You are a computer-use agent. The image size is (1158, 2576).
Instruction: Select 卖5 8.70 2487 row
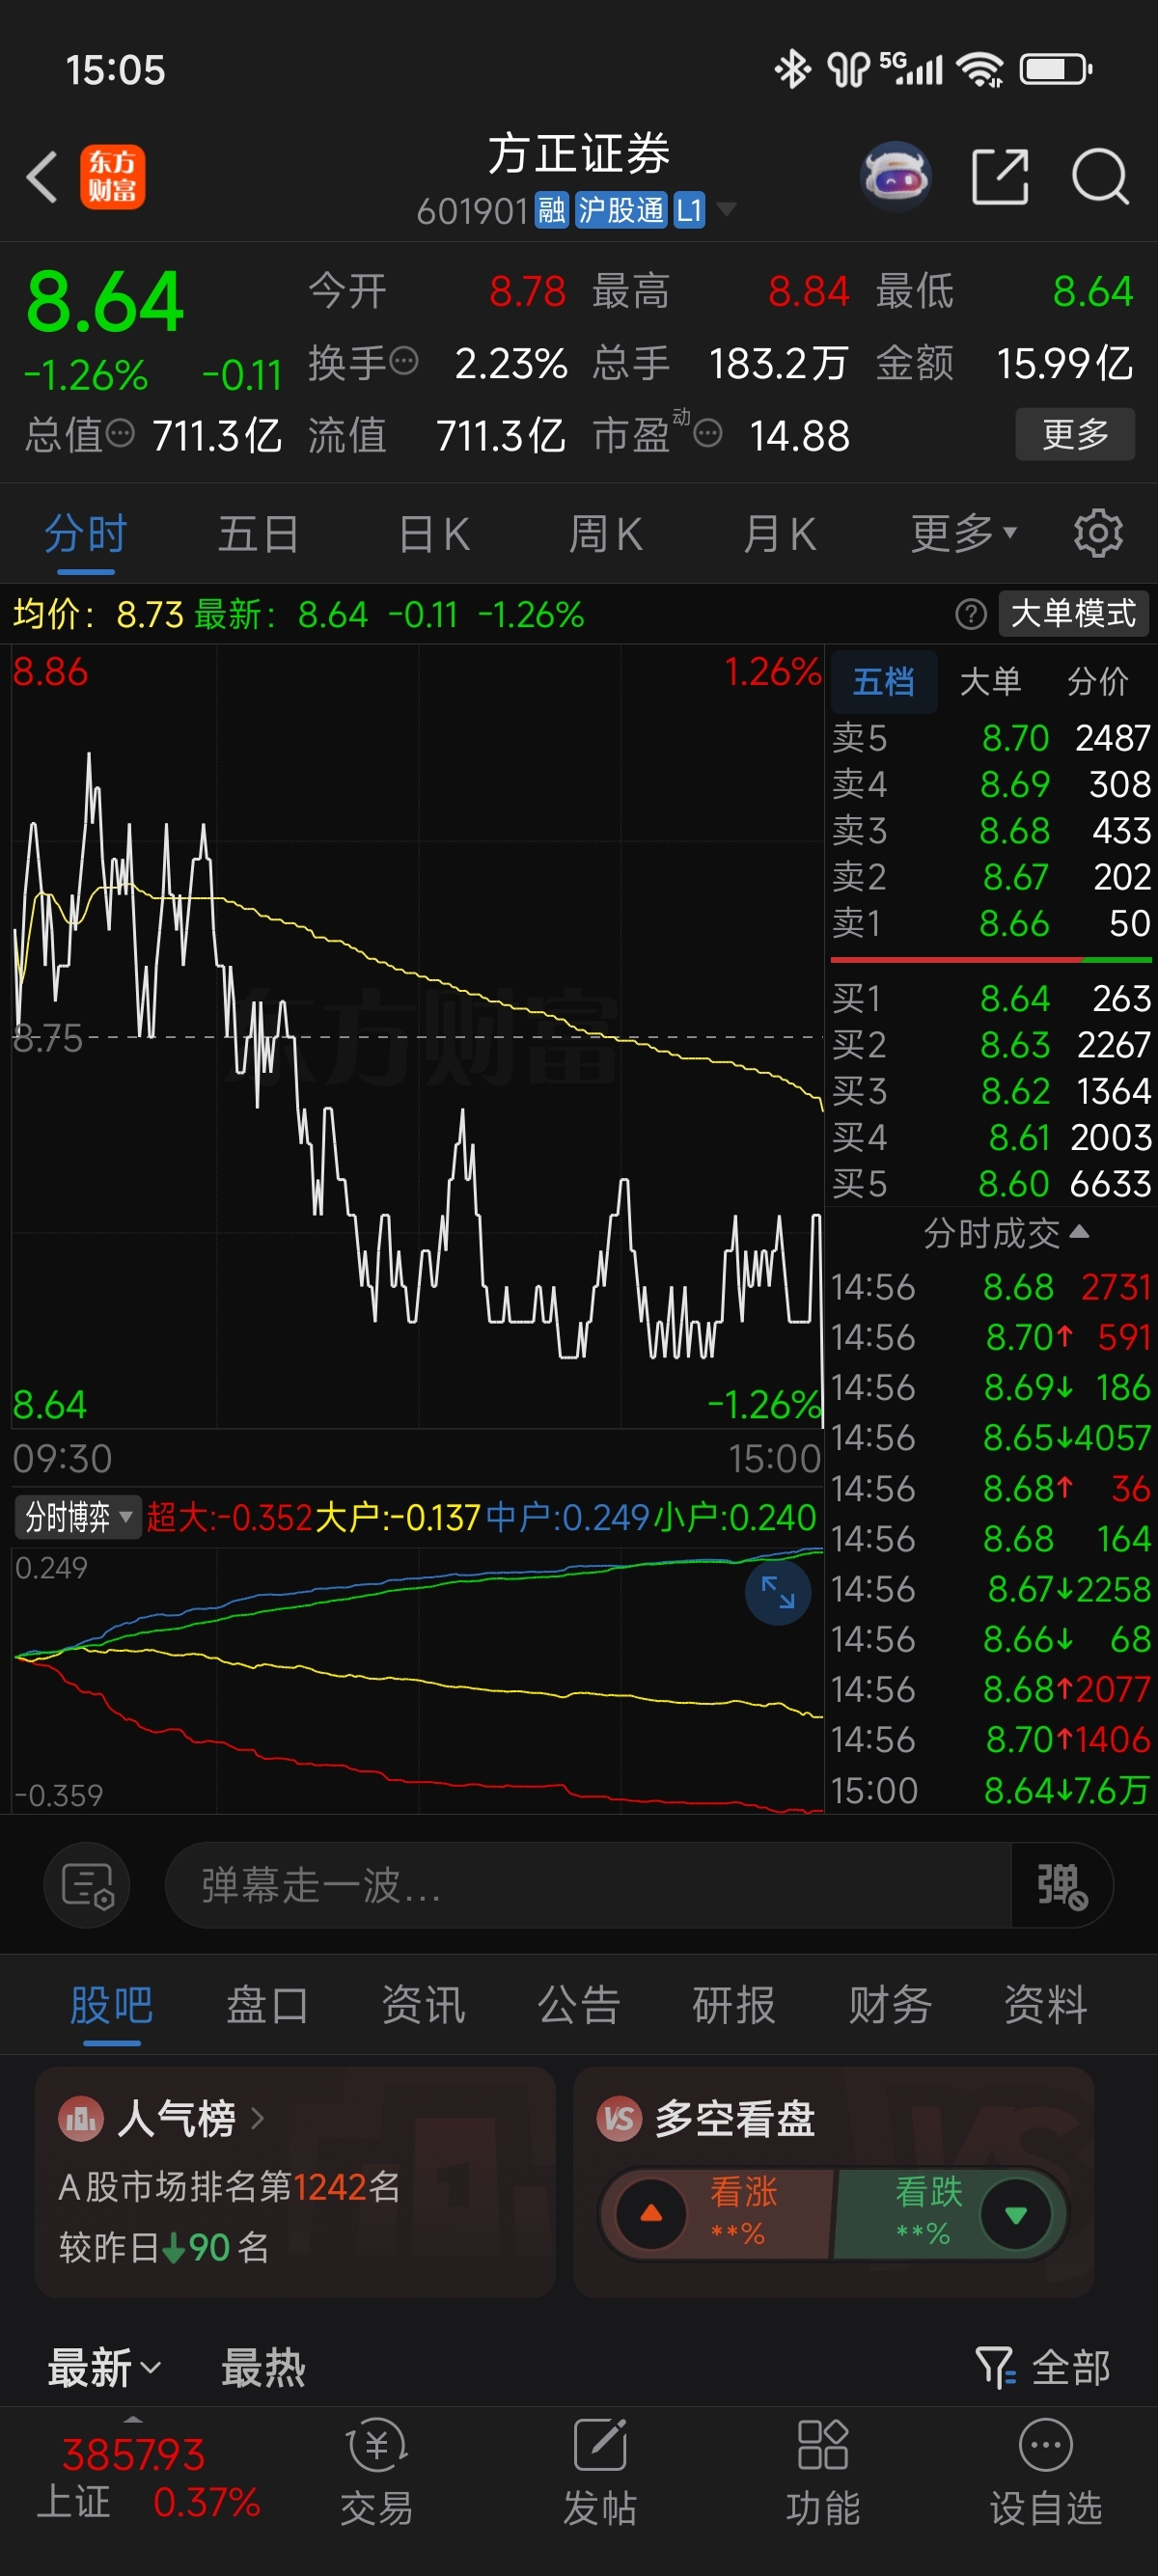click(991, 738)
